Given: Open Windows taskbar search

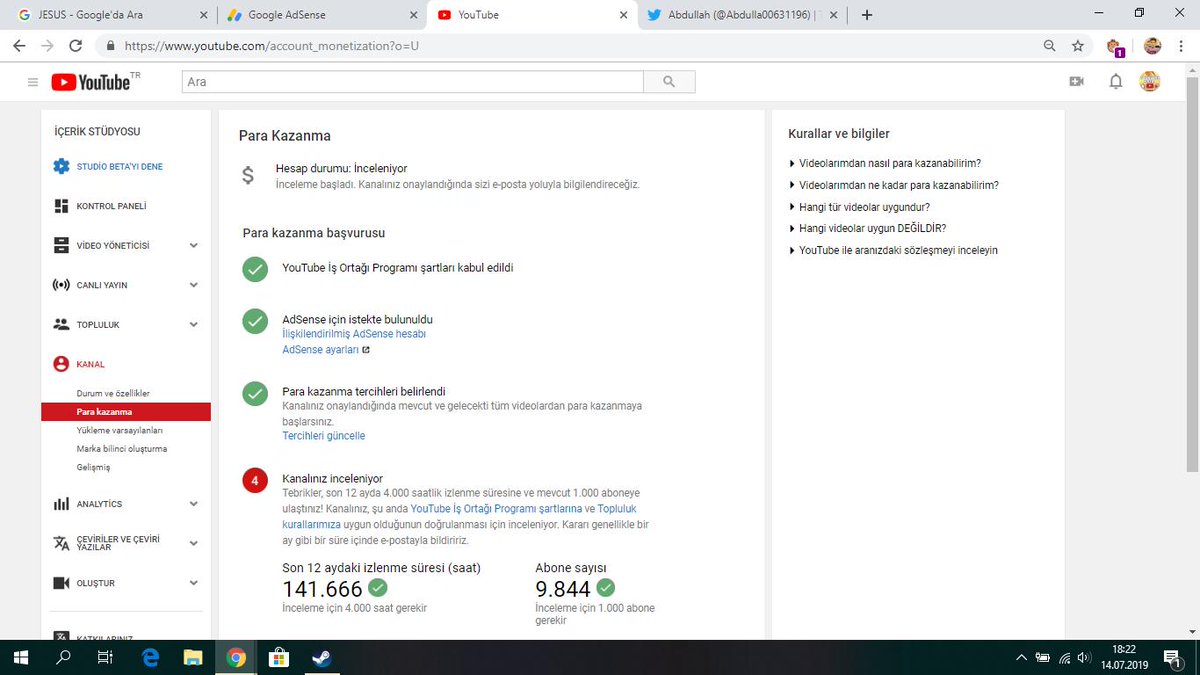Looking at the screenshot, I should pos(63,657).
